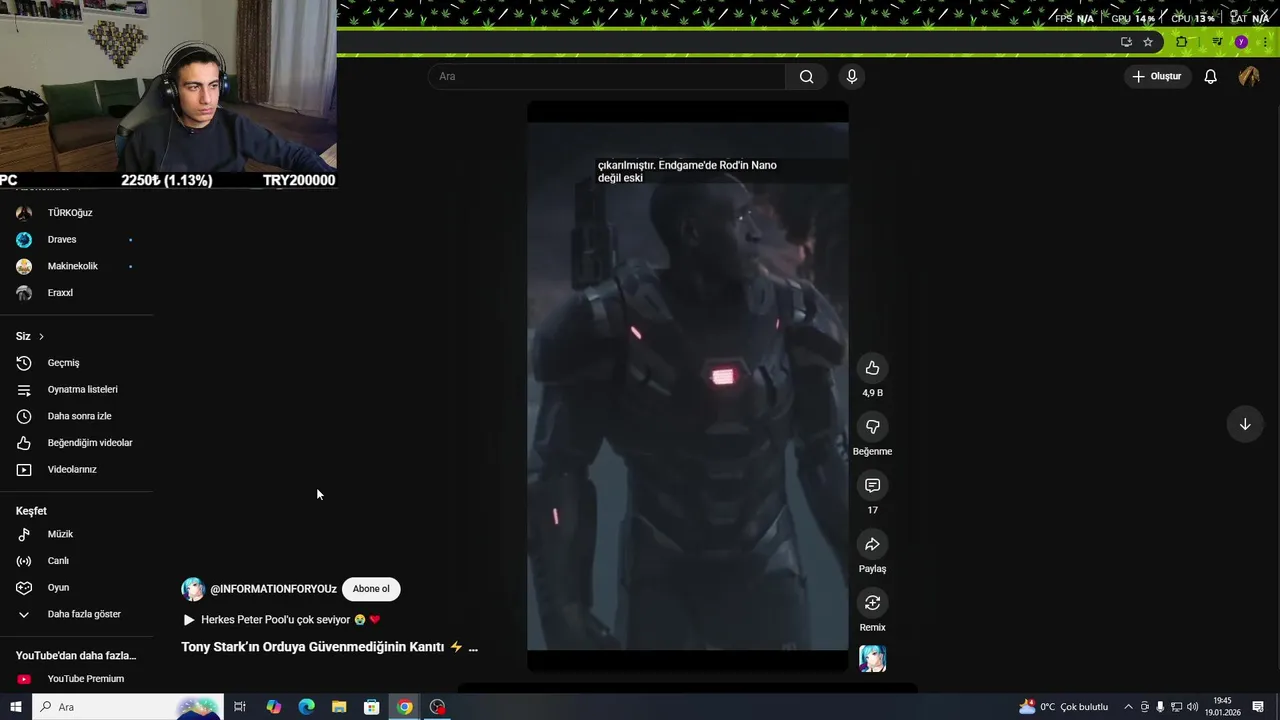Open Chrome extensions puzzle icon
The width and height of the screenshot is (1280, 720).
point(1182,42)
